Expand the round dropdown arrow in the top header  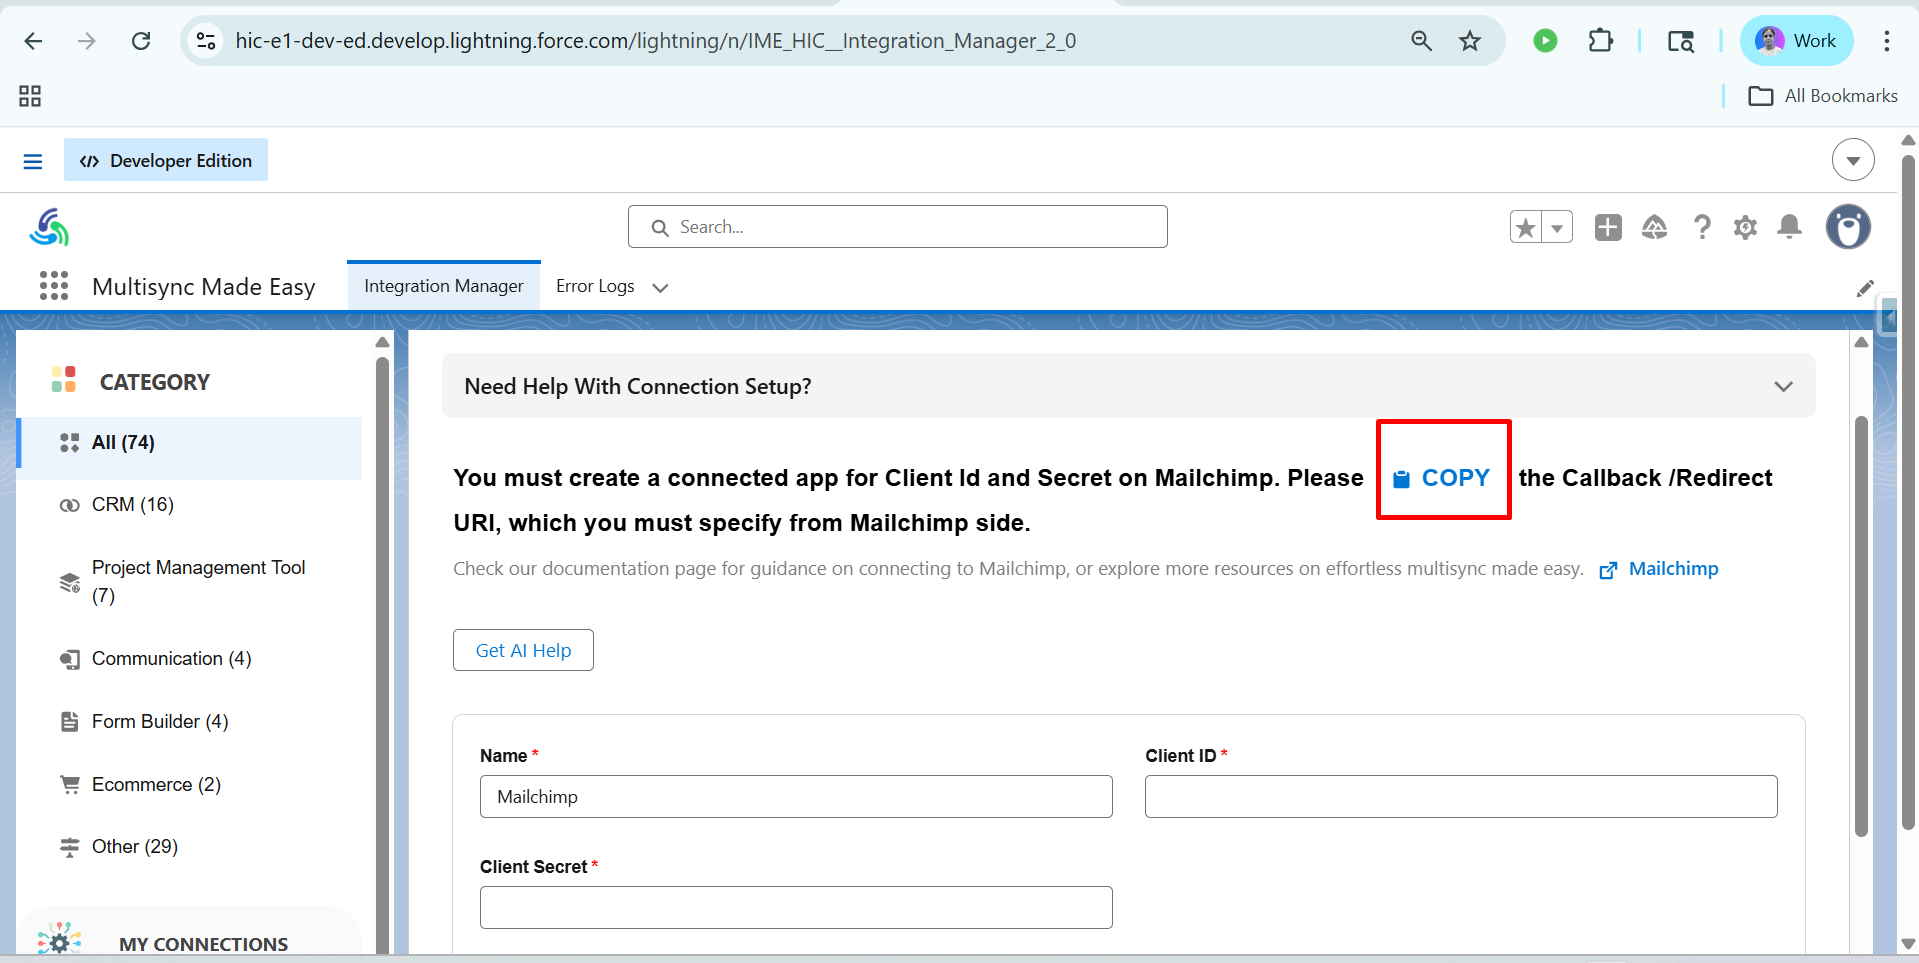pos(1853,160)
